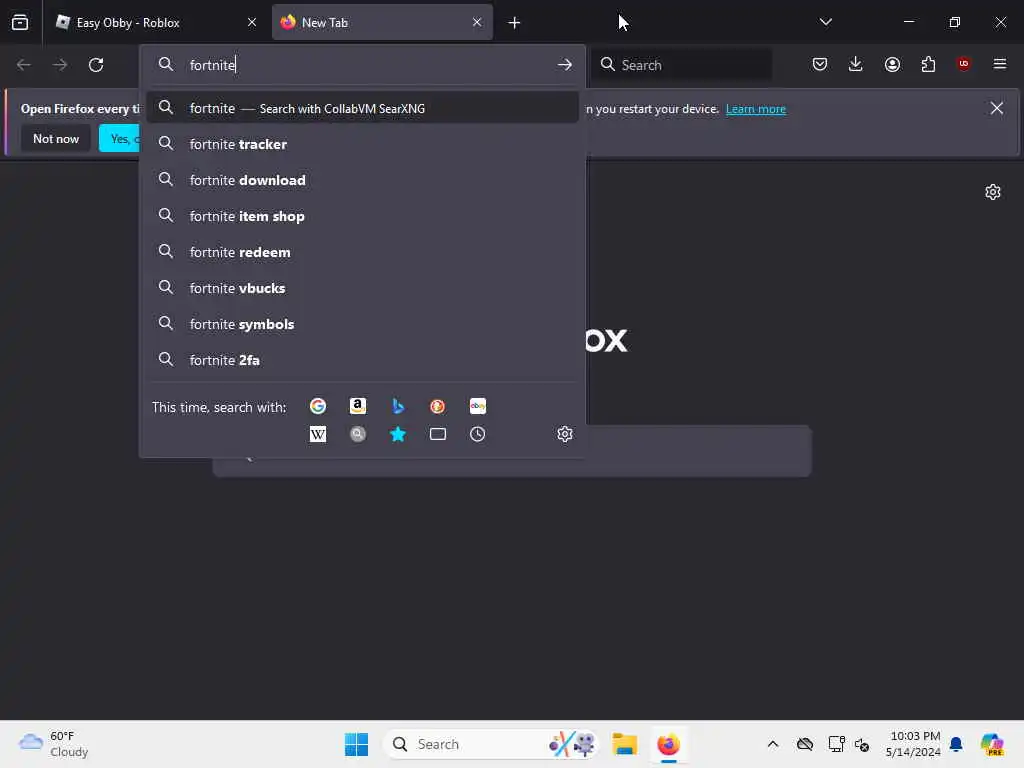Viewport: 1024px width, 768px height.
Task: Open a new tab with plus button
Action: click(514, 23)
